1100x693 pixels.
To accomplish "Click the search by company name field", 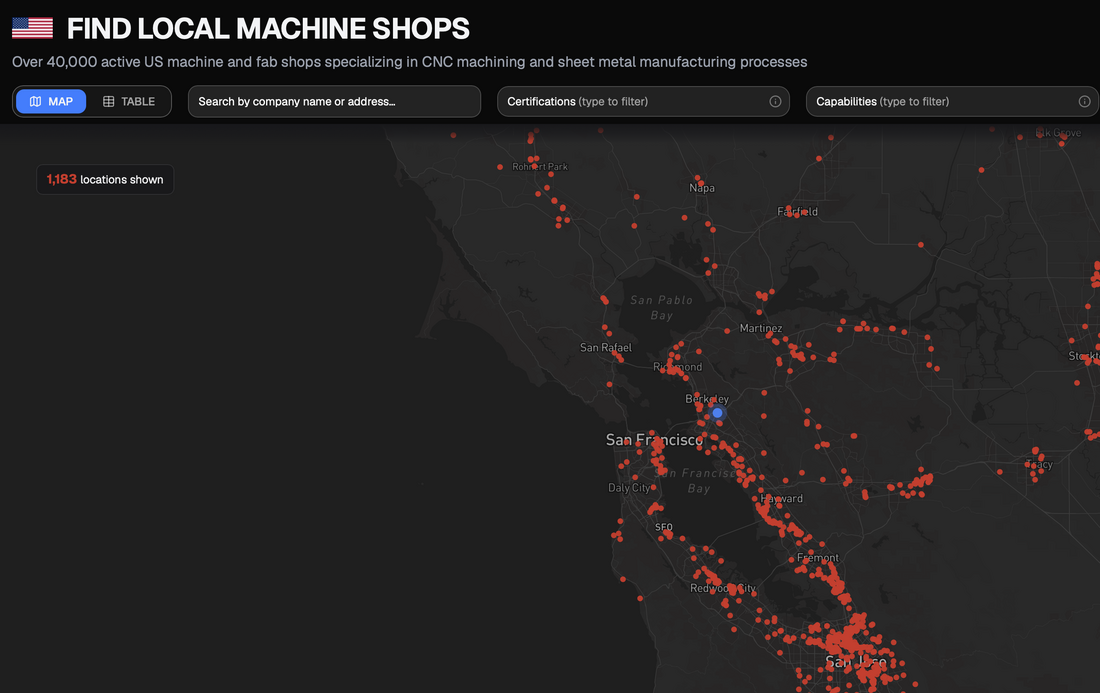I will coord(334,102).
